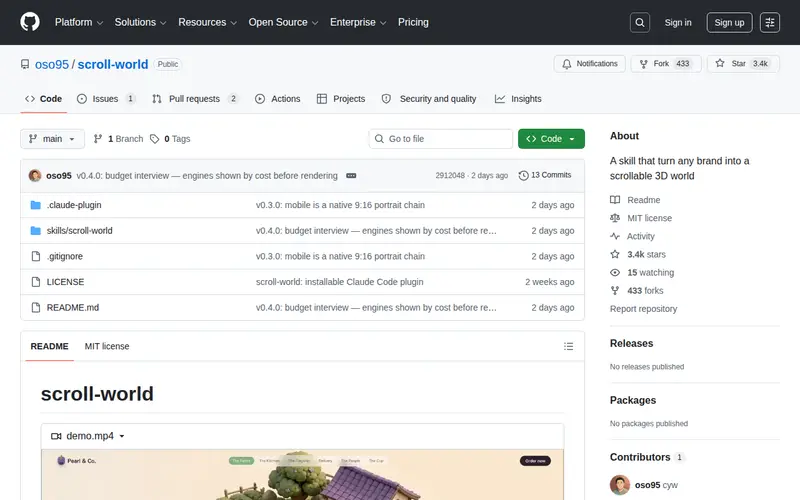This screenshot has height=500, width=800.
Task: Click the skills/scroll-world folder icon
Action: point(36,231)
